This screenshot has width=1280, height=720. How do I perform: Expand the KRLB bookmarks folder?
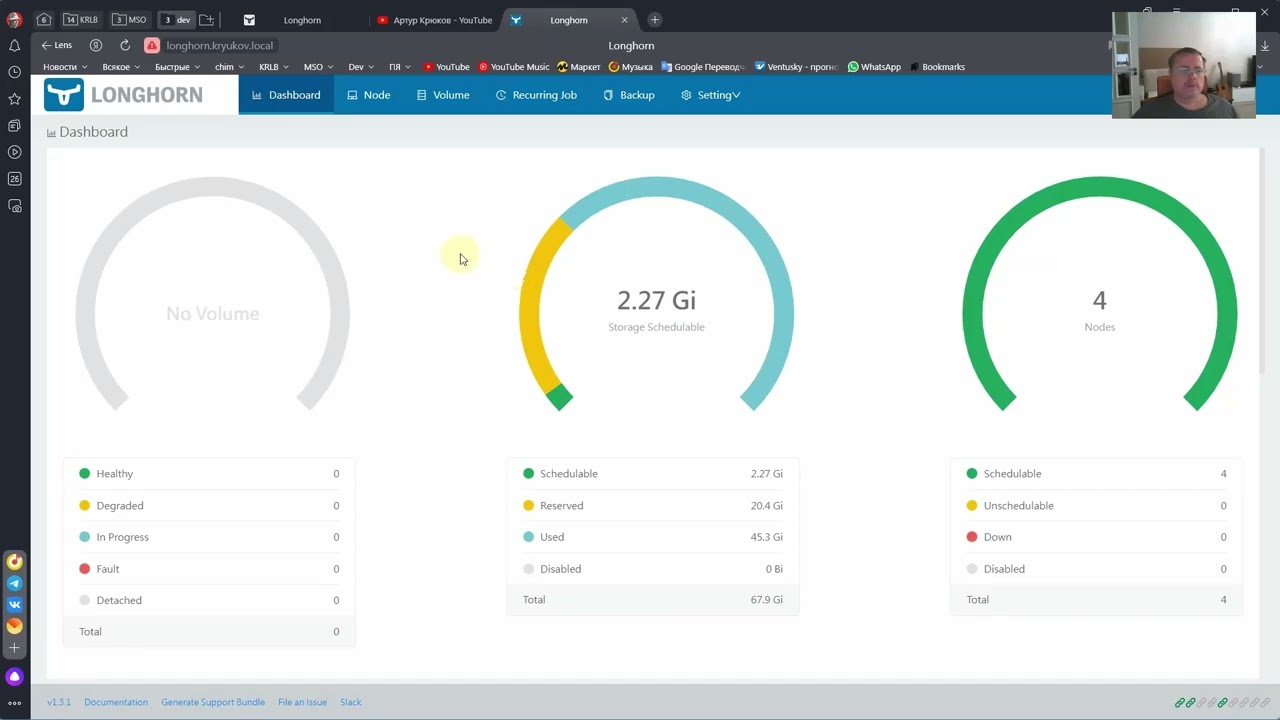[x=273, y=67]
